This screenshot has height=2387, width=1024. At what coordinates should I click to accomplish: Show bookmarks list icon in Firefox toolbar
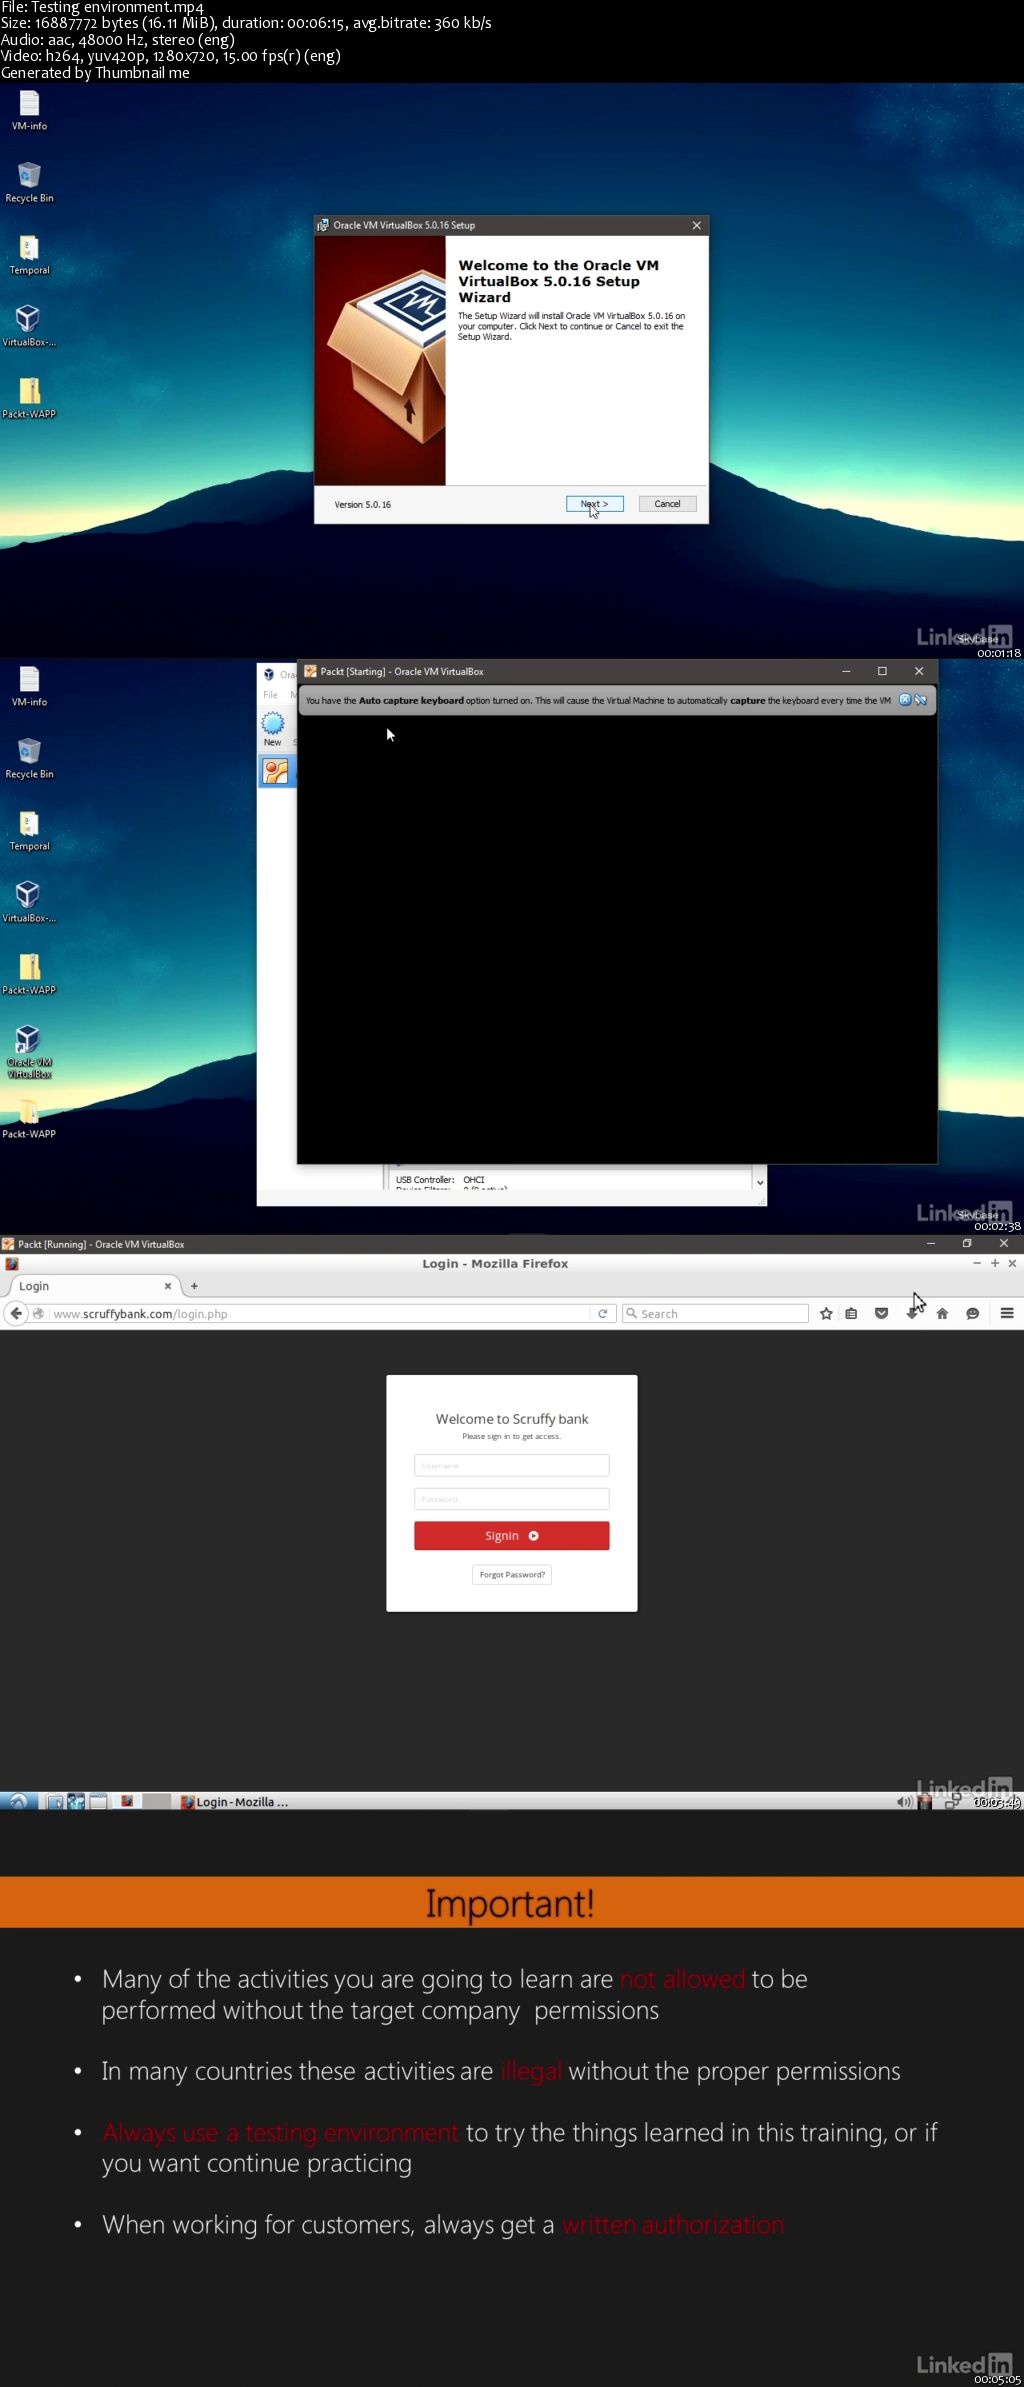coord(851,1313)
